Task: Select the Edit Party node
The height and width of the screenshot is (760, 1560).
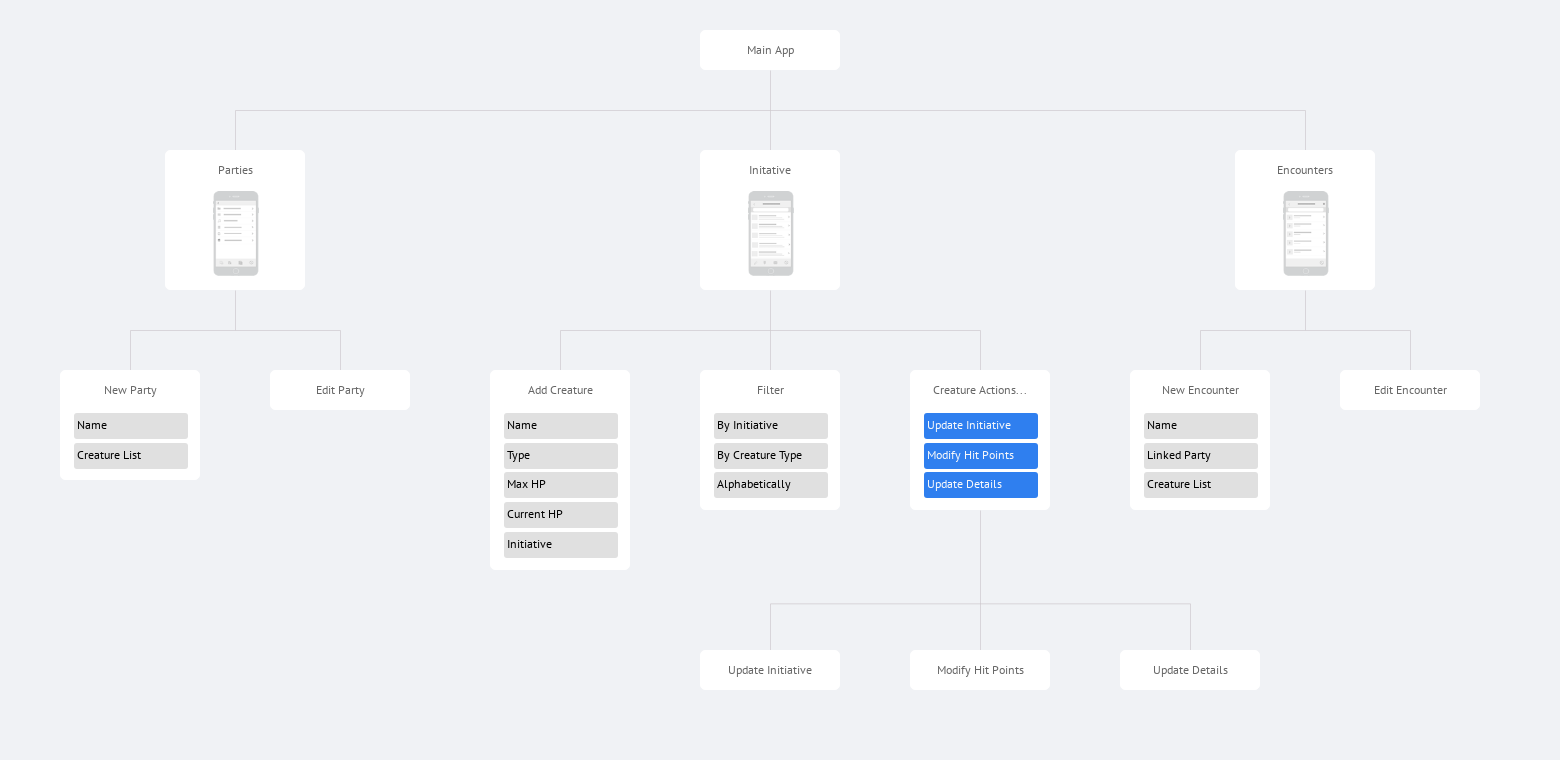Action: 340,390
